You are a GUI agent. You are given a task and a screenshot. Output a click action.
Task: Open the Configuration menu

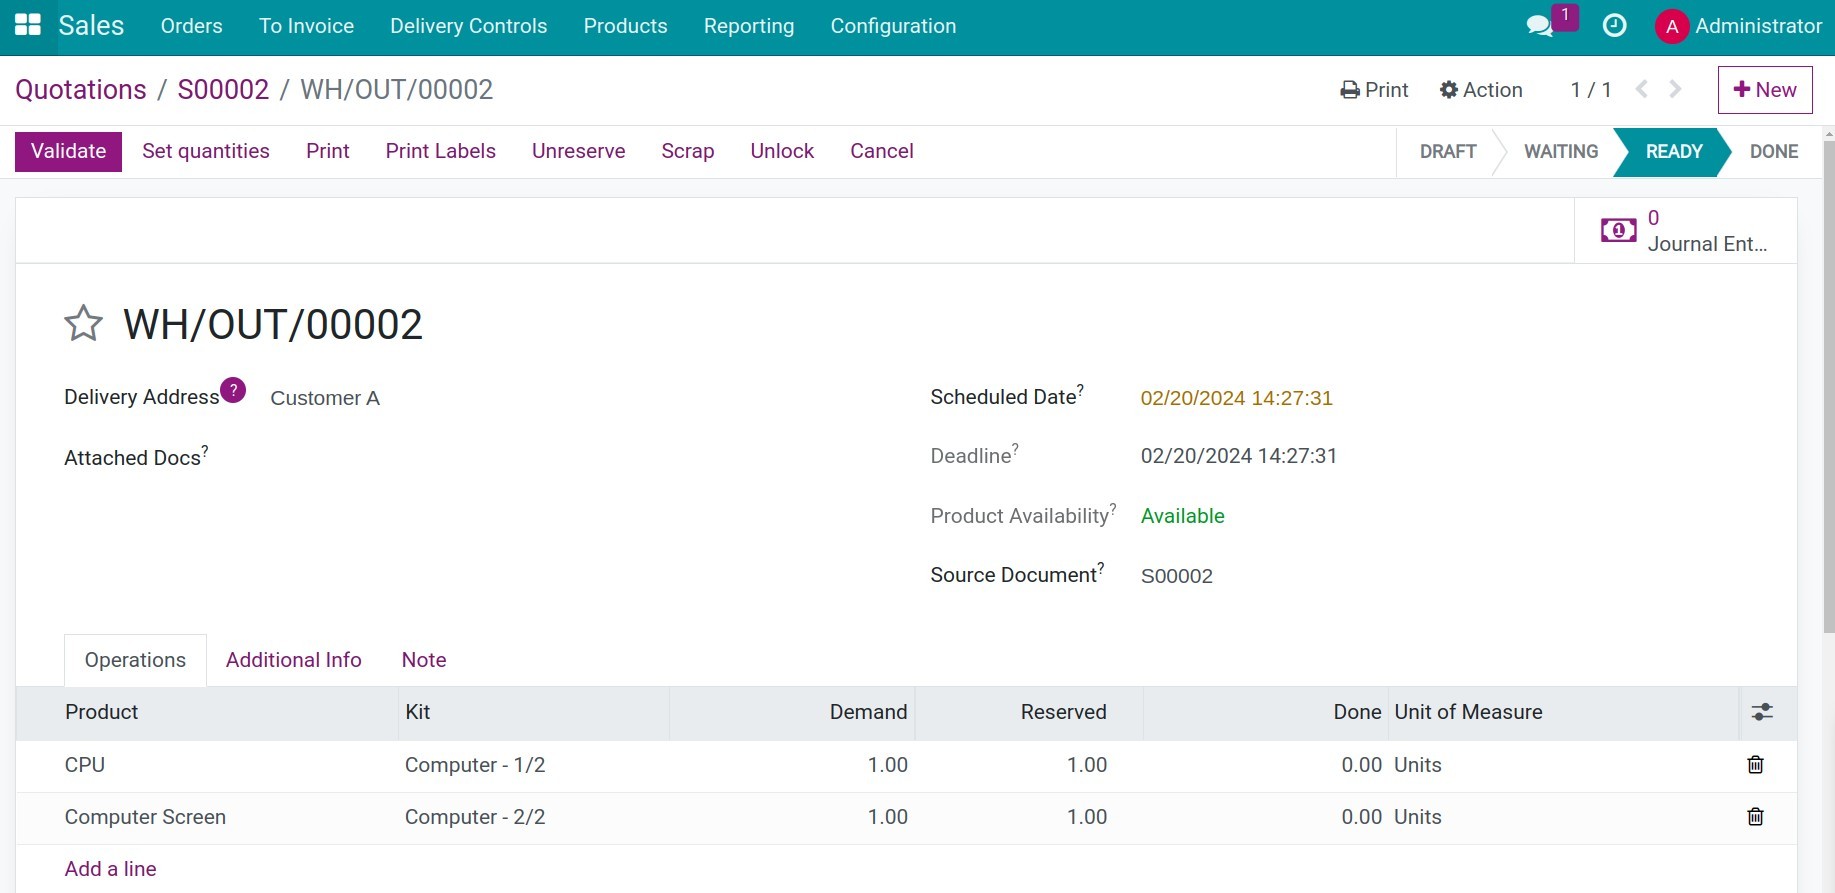(893, 26)
